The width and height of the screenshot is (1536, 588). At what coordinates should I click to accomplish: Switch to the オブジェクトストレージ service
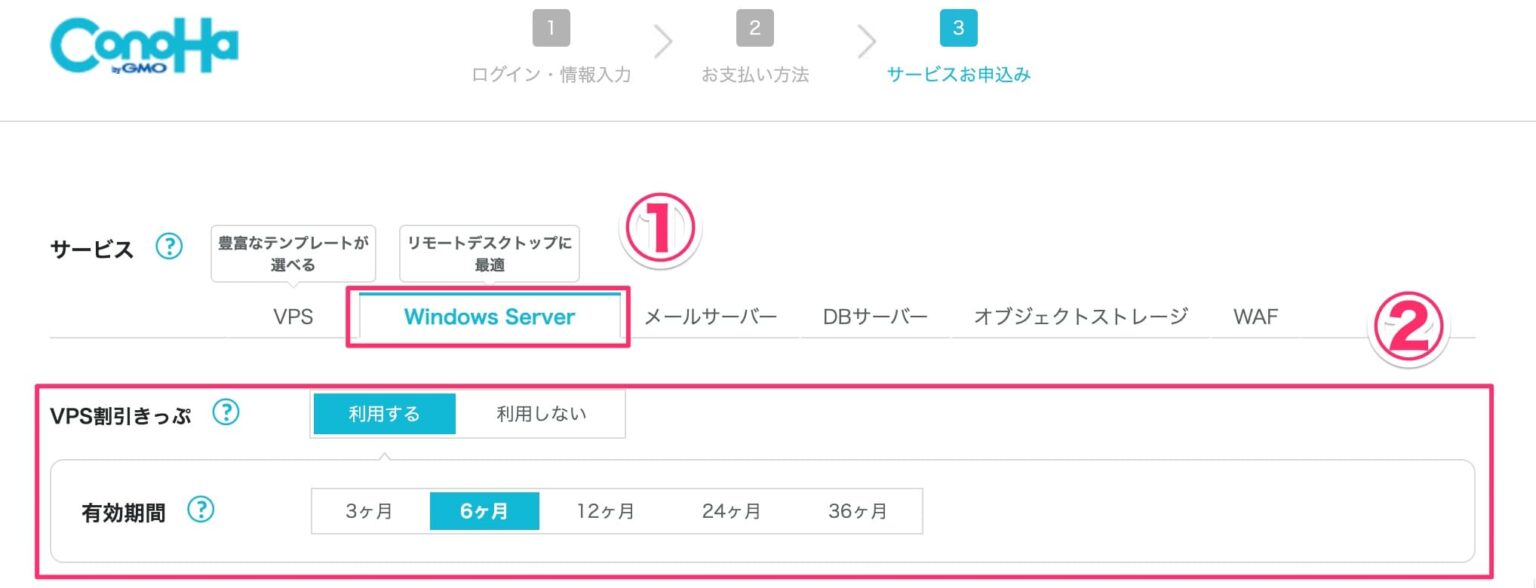pos(1081,316)
